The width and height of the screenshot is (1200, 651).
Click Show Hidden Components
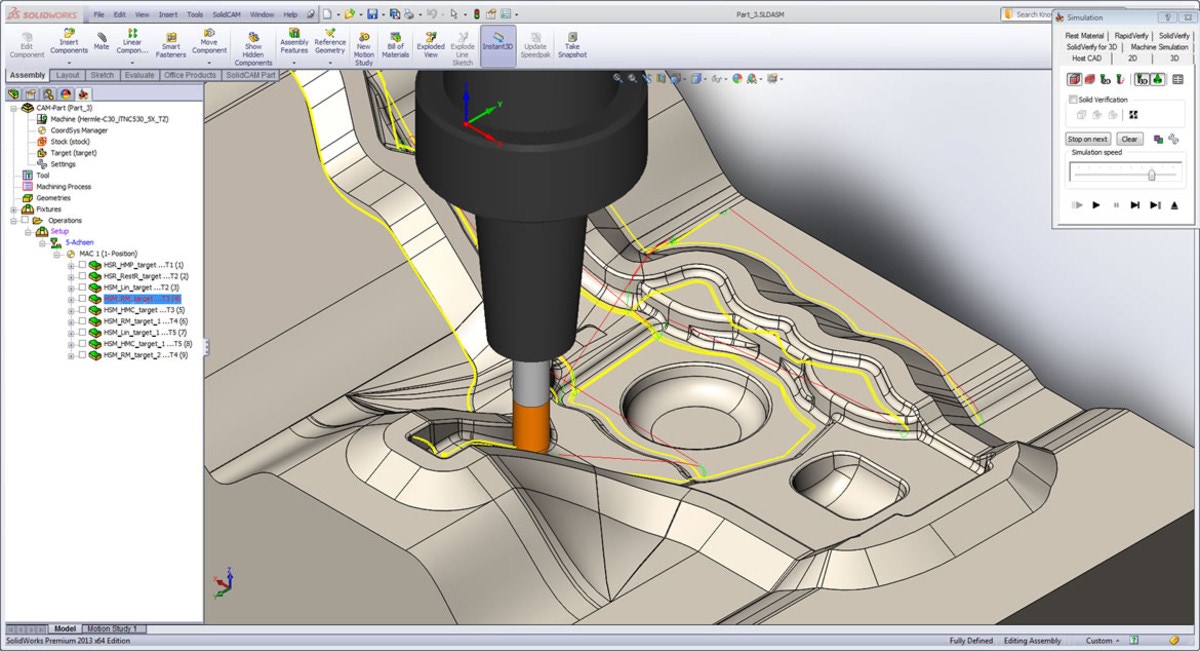point(253,48)
